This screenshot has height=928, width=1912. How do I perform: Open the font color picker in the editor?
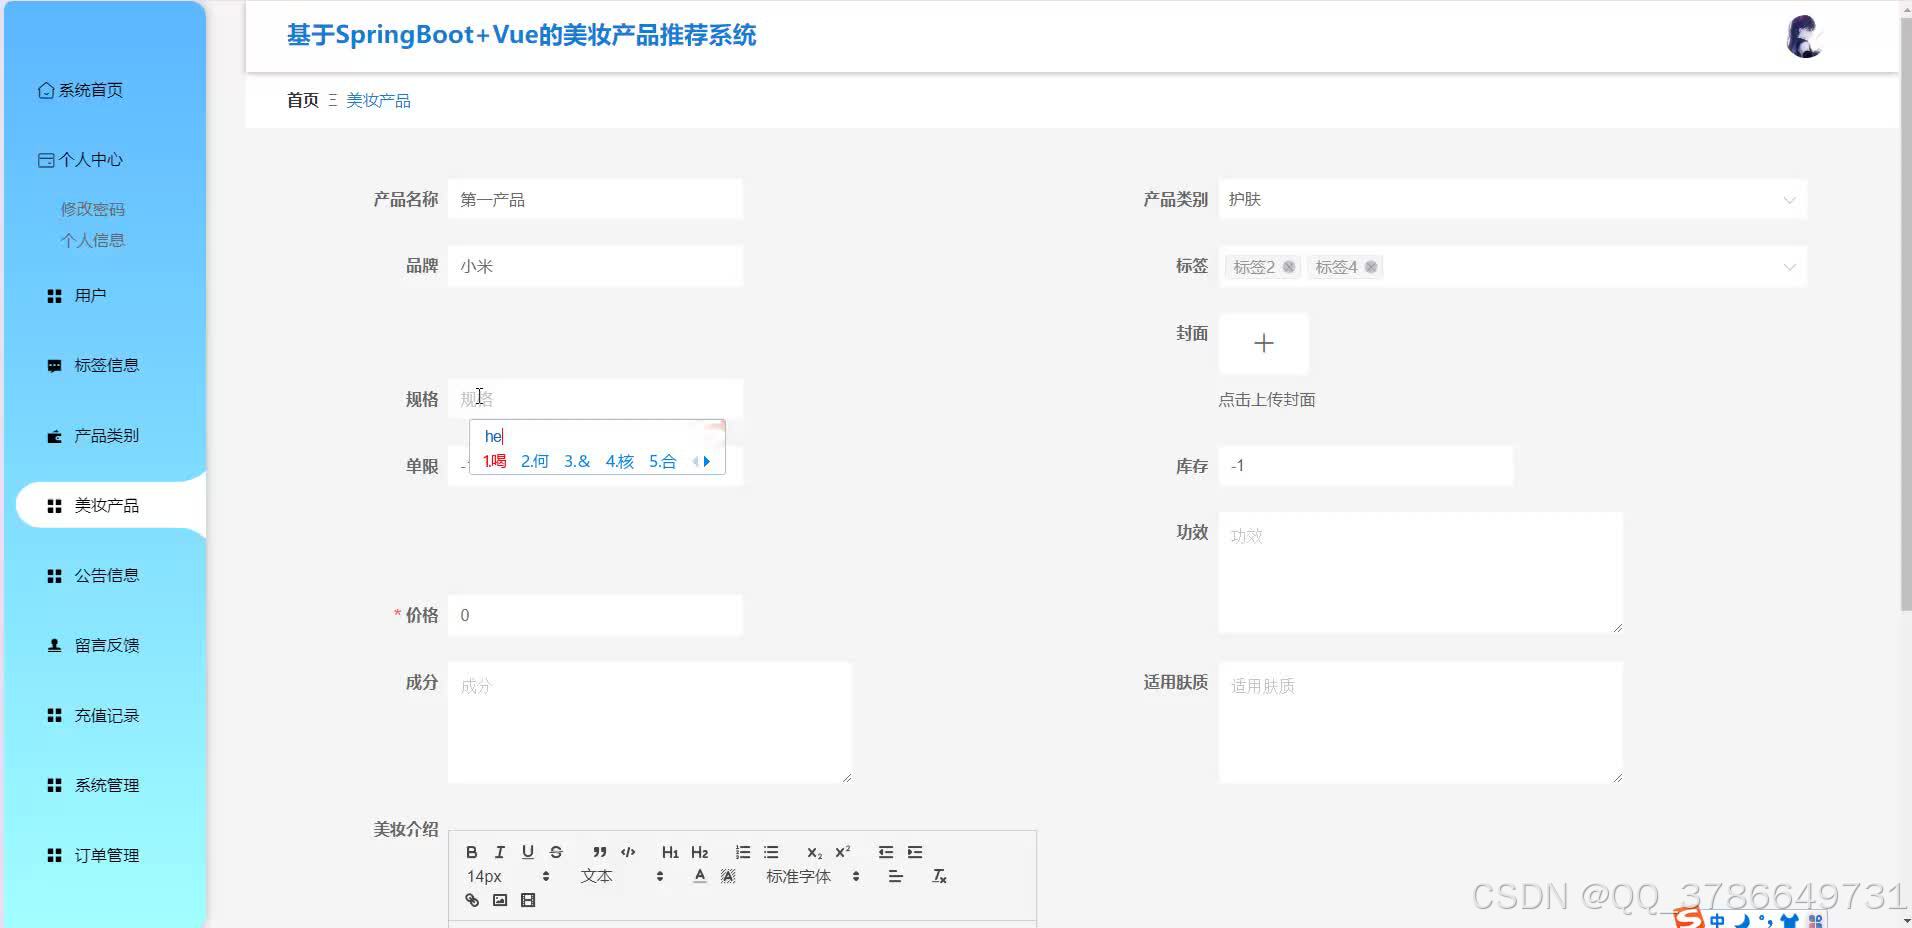699,876
